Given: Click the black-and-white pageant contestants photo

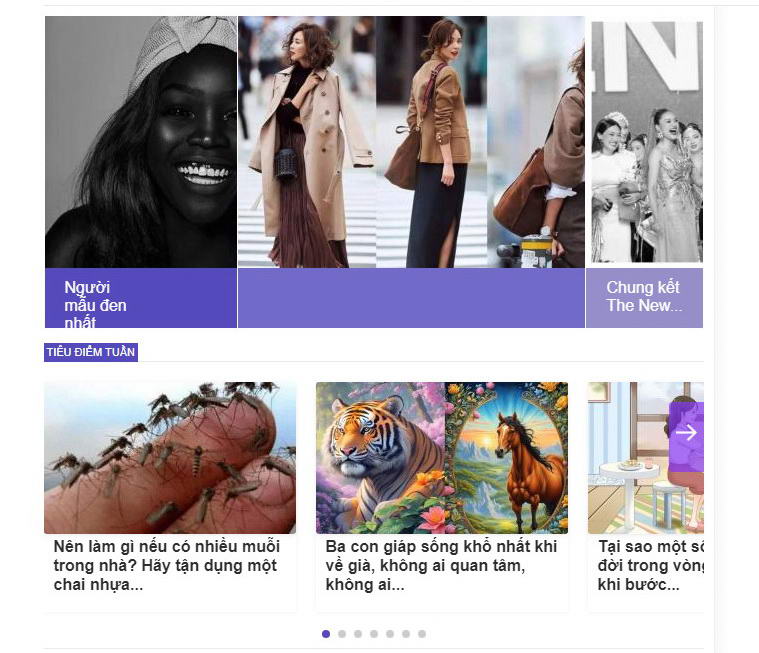Looking at the screenshot, I should tap(647, 142).
